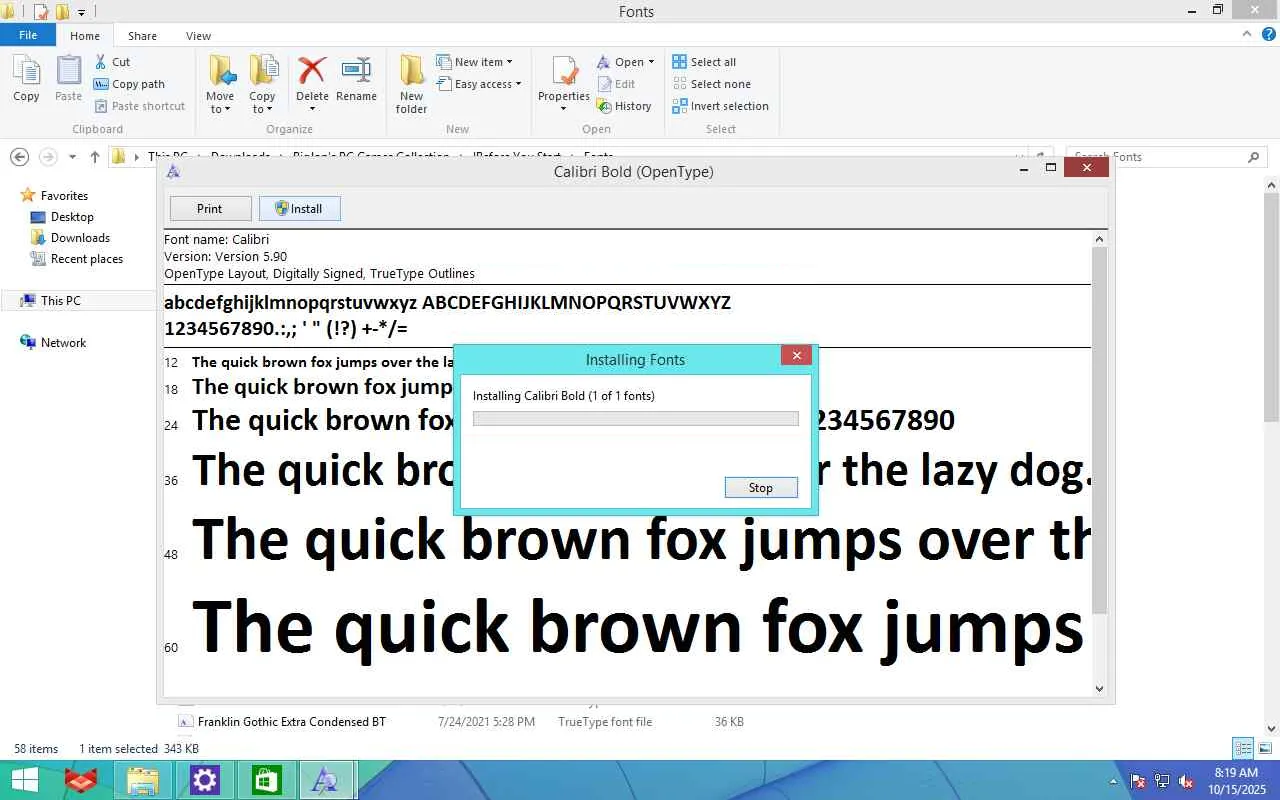Click the Print button in the font viewer
Screen dimensions: 1280x800
tap(210, 208)
